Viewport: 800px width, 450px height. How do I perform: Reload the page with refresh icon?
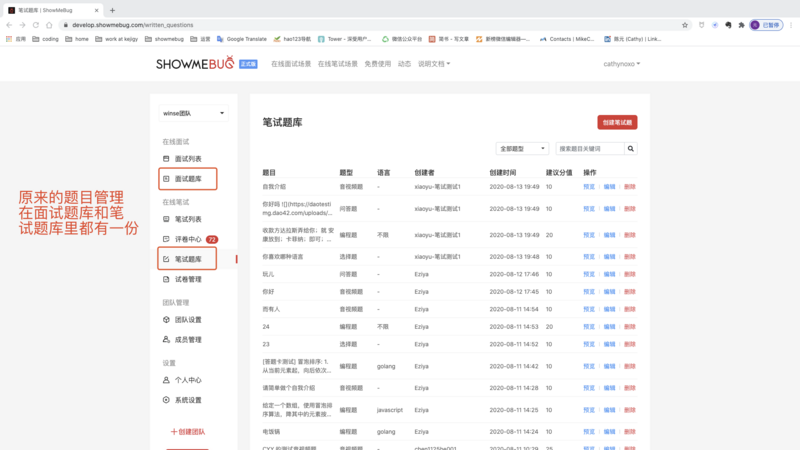coord(36,25)
